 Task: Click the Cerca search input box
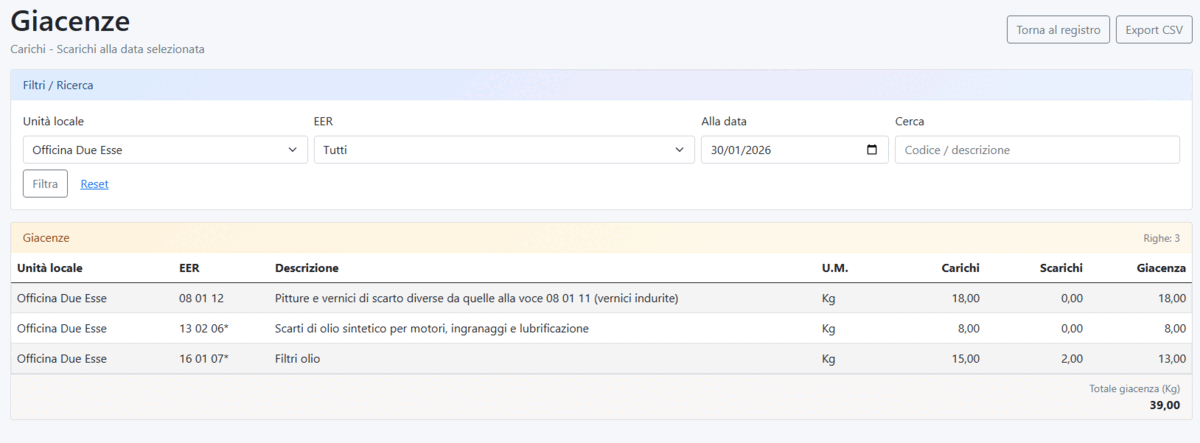(x=1037, y=150)
